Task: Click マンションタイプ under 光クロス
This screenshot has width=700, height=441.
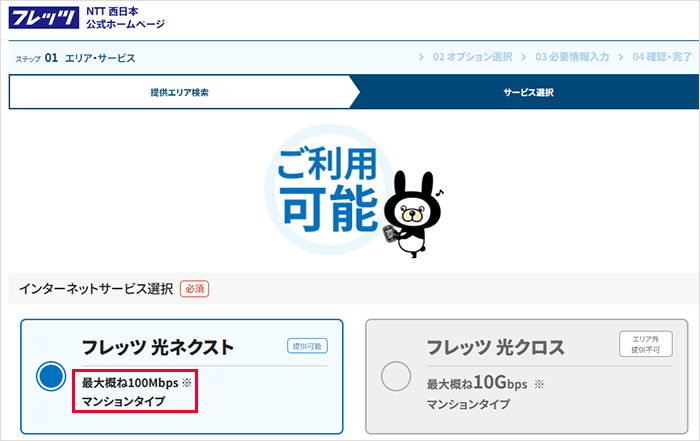Action: tap(468, 404)
